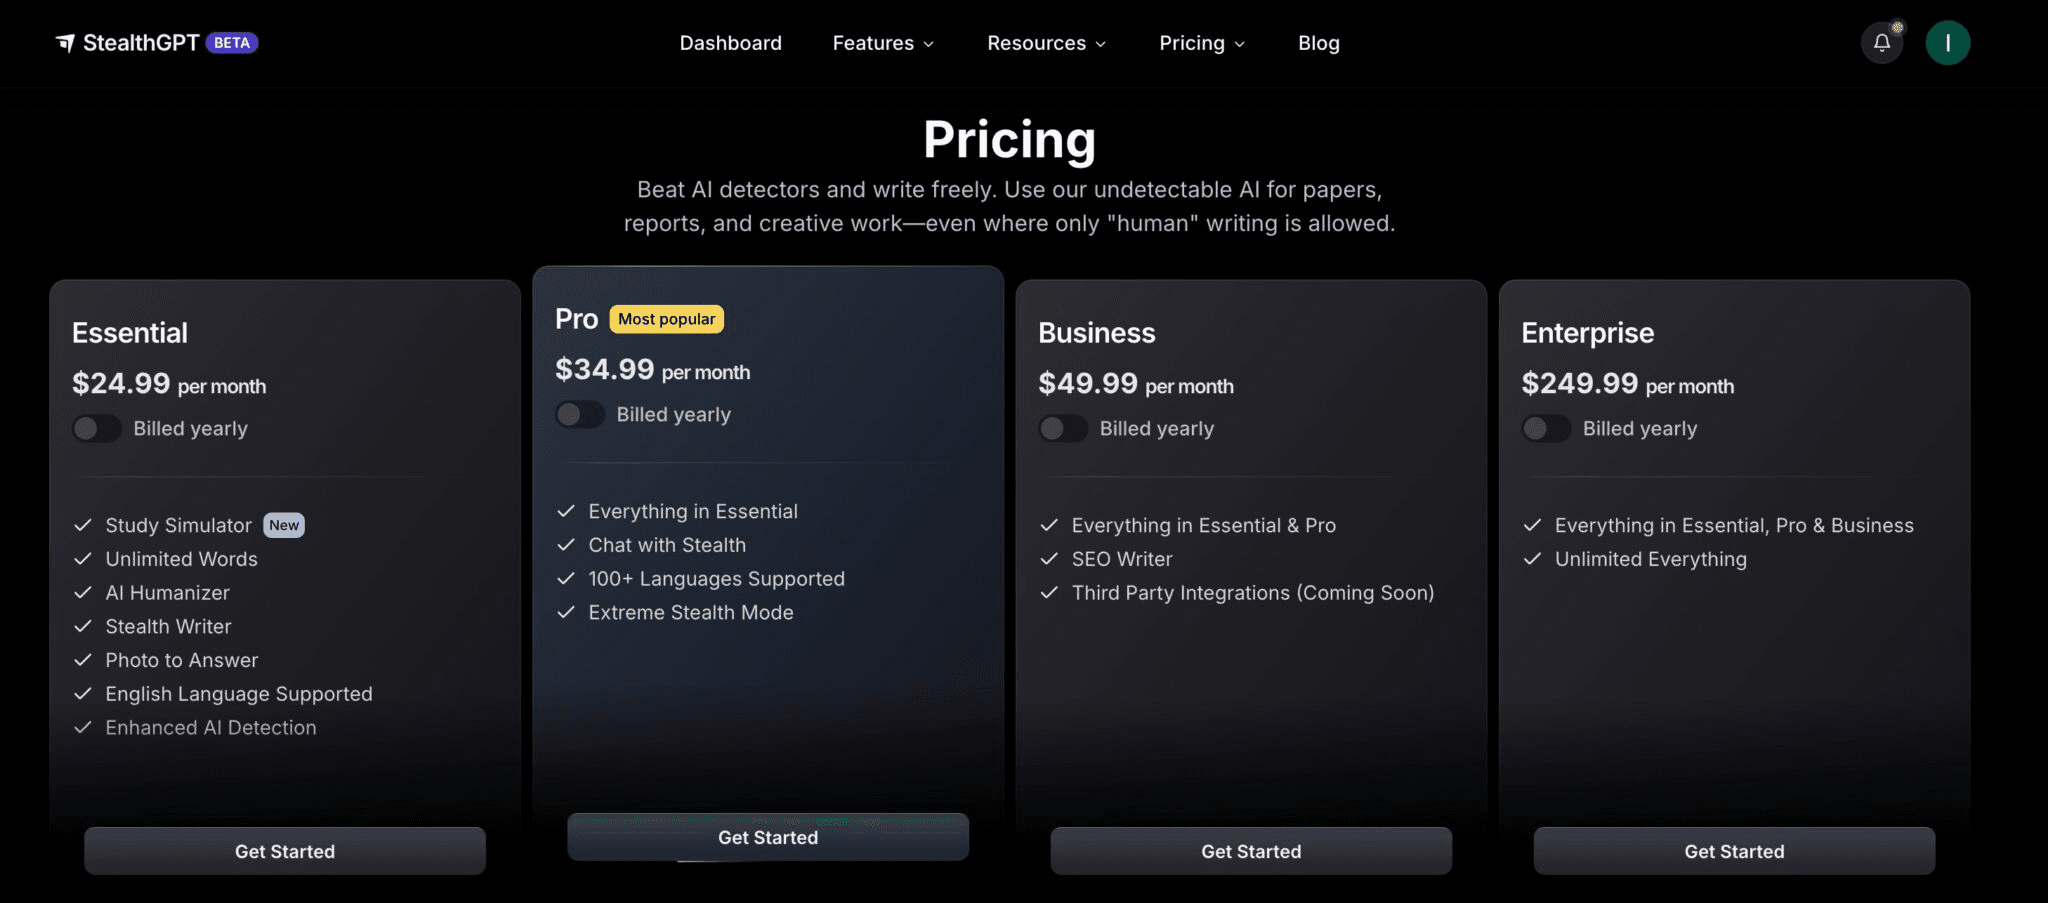Enable yearly billing for Pro plan

point(580,414)
